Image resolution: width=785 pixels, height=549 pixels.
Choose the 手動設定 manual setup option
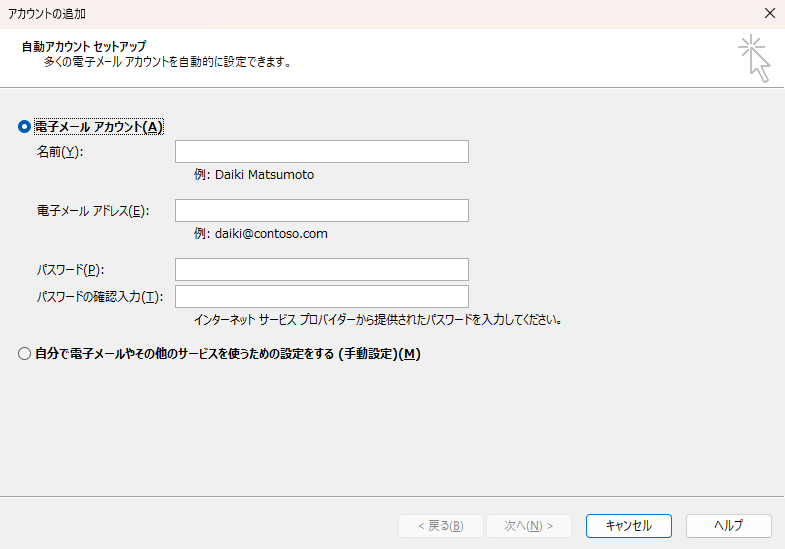[25, 354]
